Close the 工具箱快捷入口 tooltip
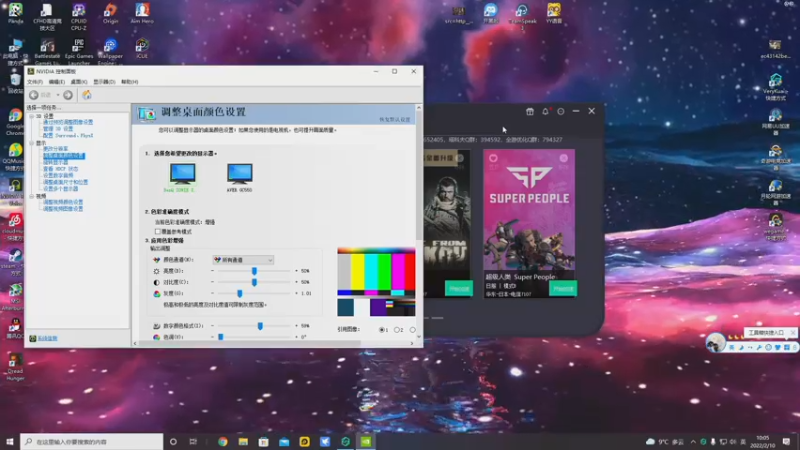This screenshot has height=450, width=800. click(x=792, y=333)
